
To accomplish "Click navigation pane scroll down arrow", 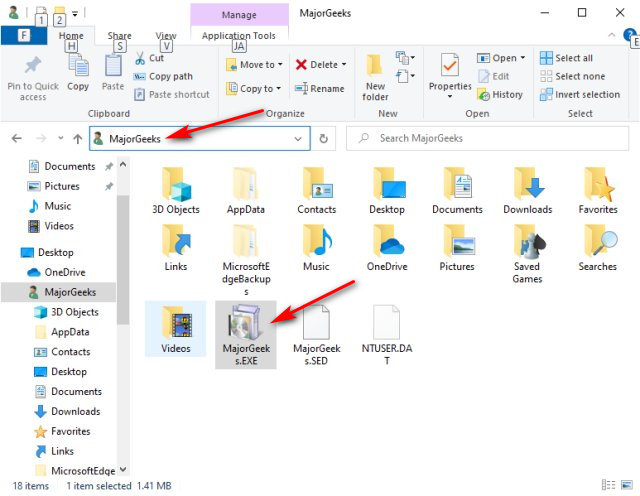I will pyautogui.click(x=123, y=469).
